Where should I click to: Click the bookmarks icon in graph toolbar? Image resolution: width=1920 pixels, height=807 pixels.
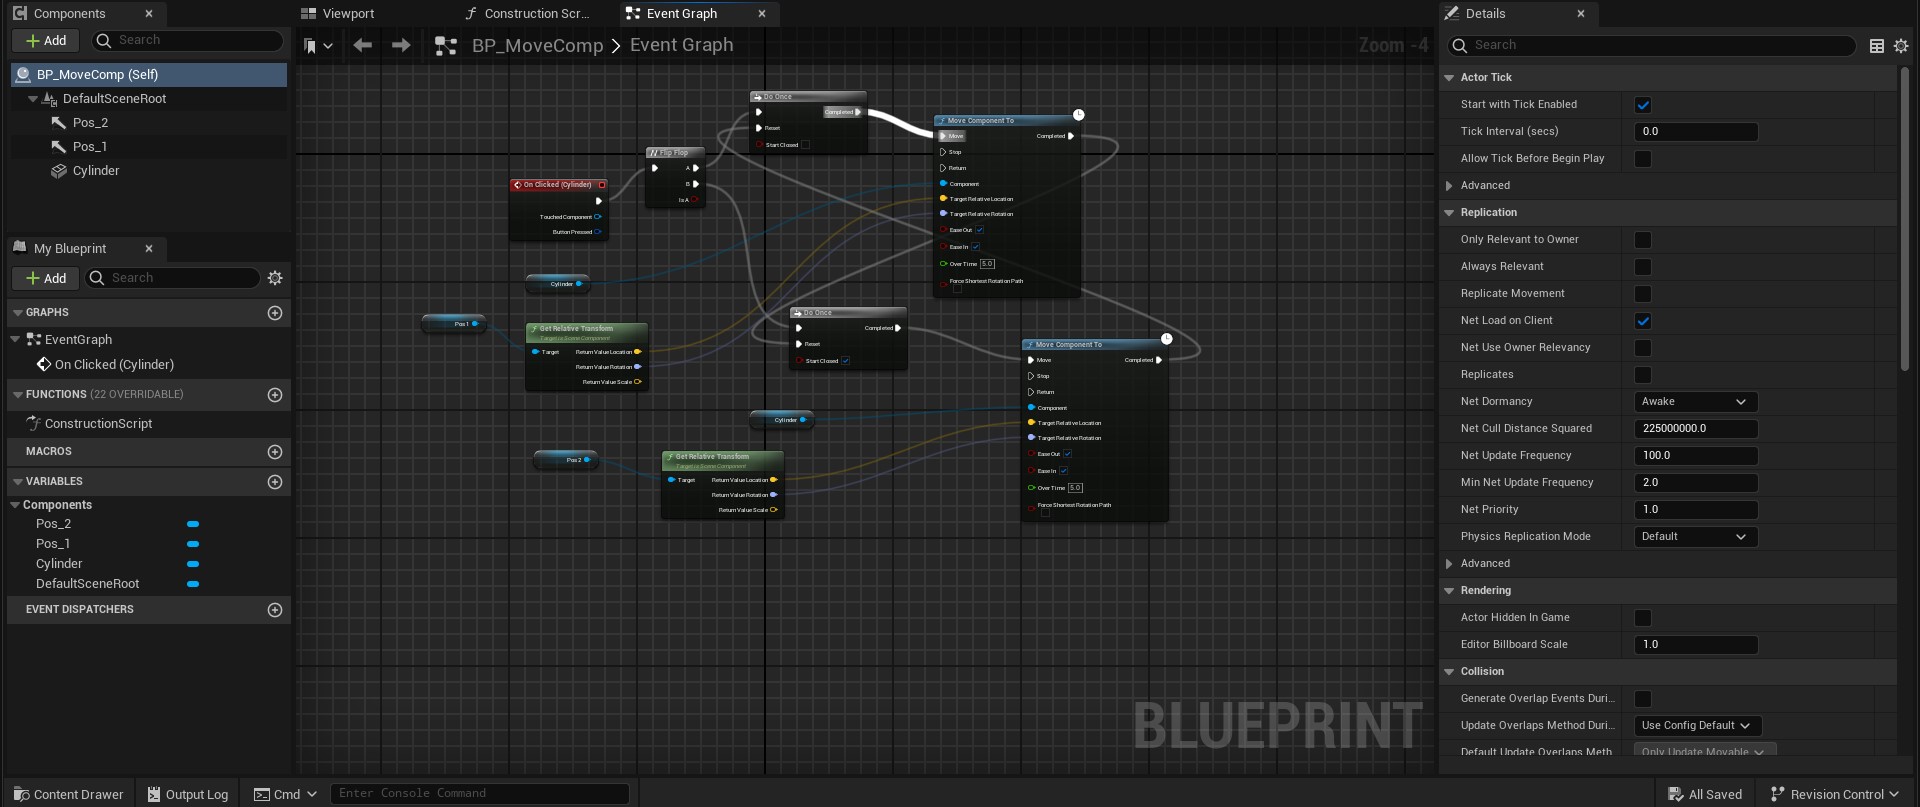pos(311,46)
